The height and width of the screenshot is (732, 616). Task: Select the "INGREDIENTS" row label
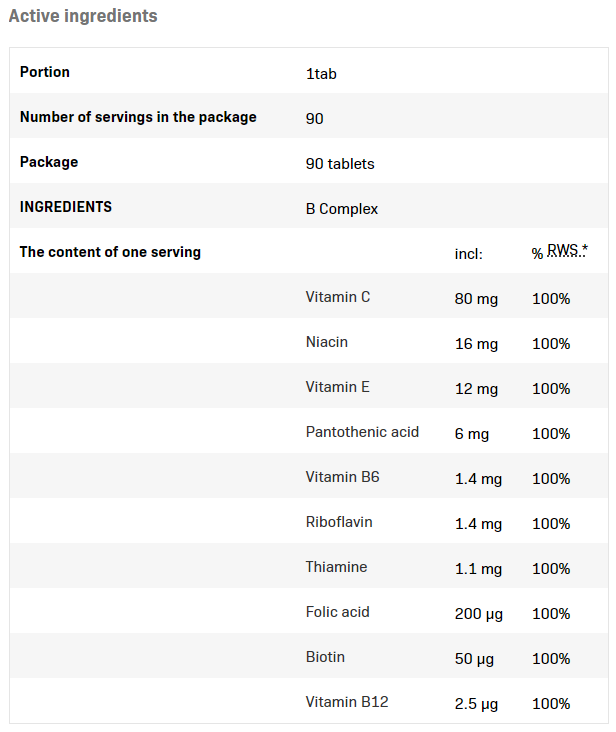pyautogui.click(x=66, y=207)
